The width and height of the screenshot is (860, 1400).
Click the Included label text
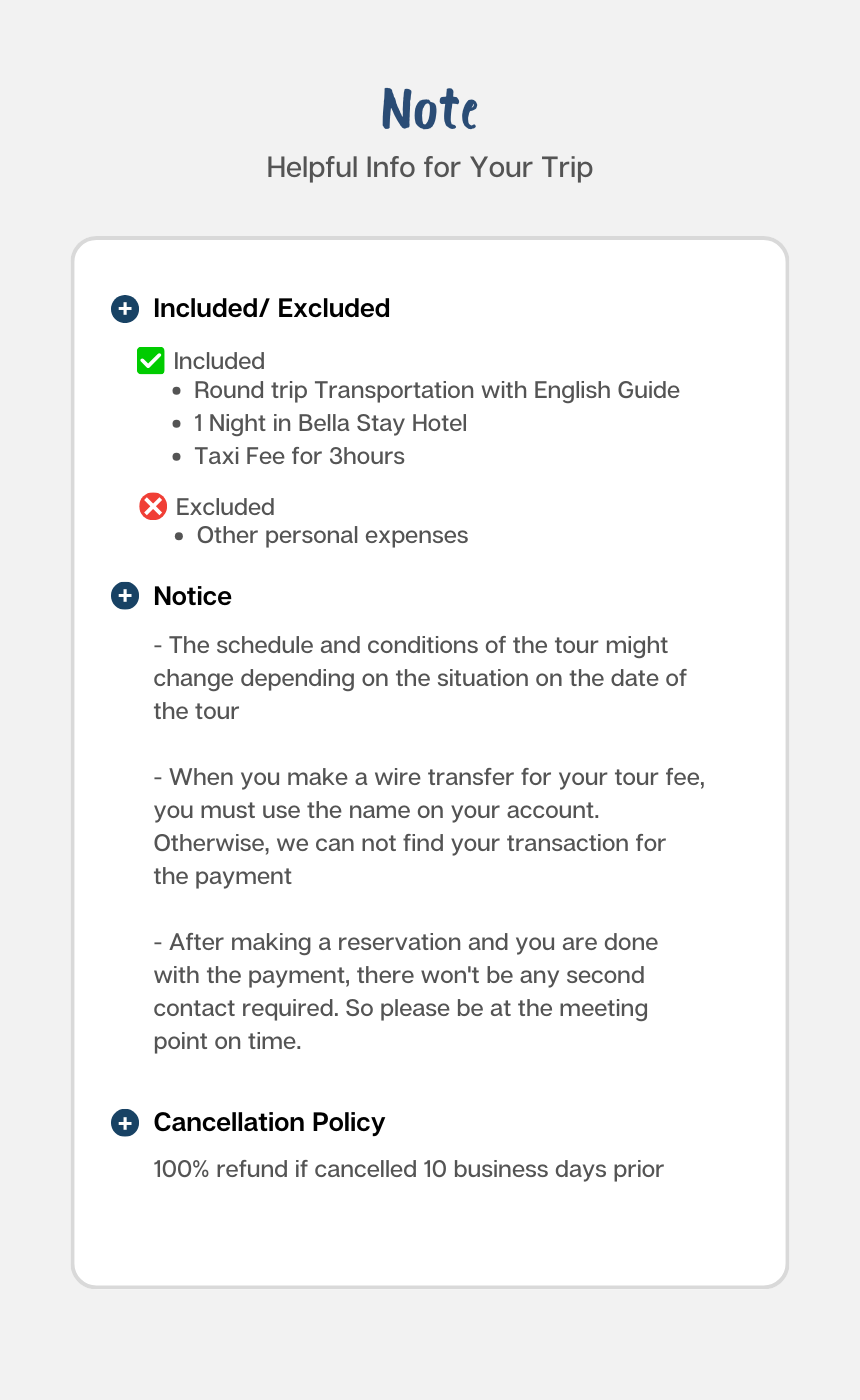tap(219, 361)
